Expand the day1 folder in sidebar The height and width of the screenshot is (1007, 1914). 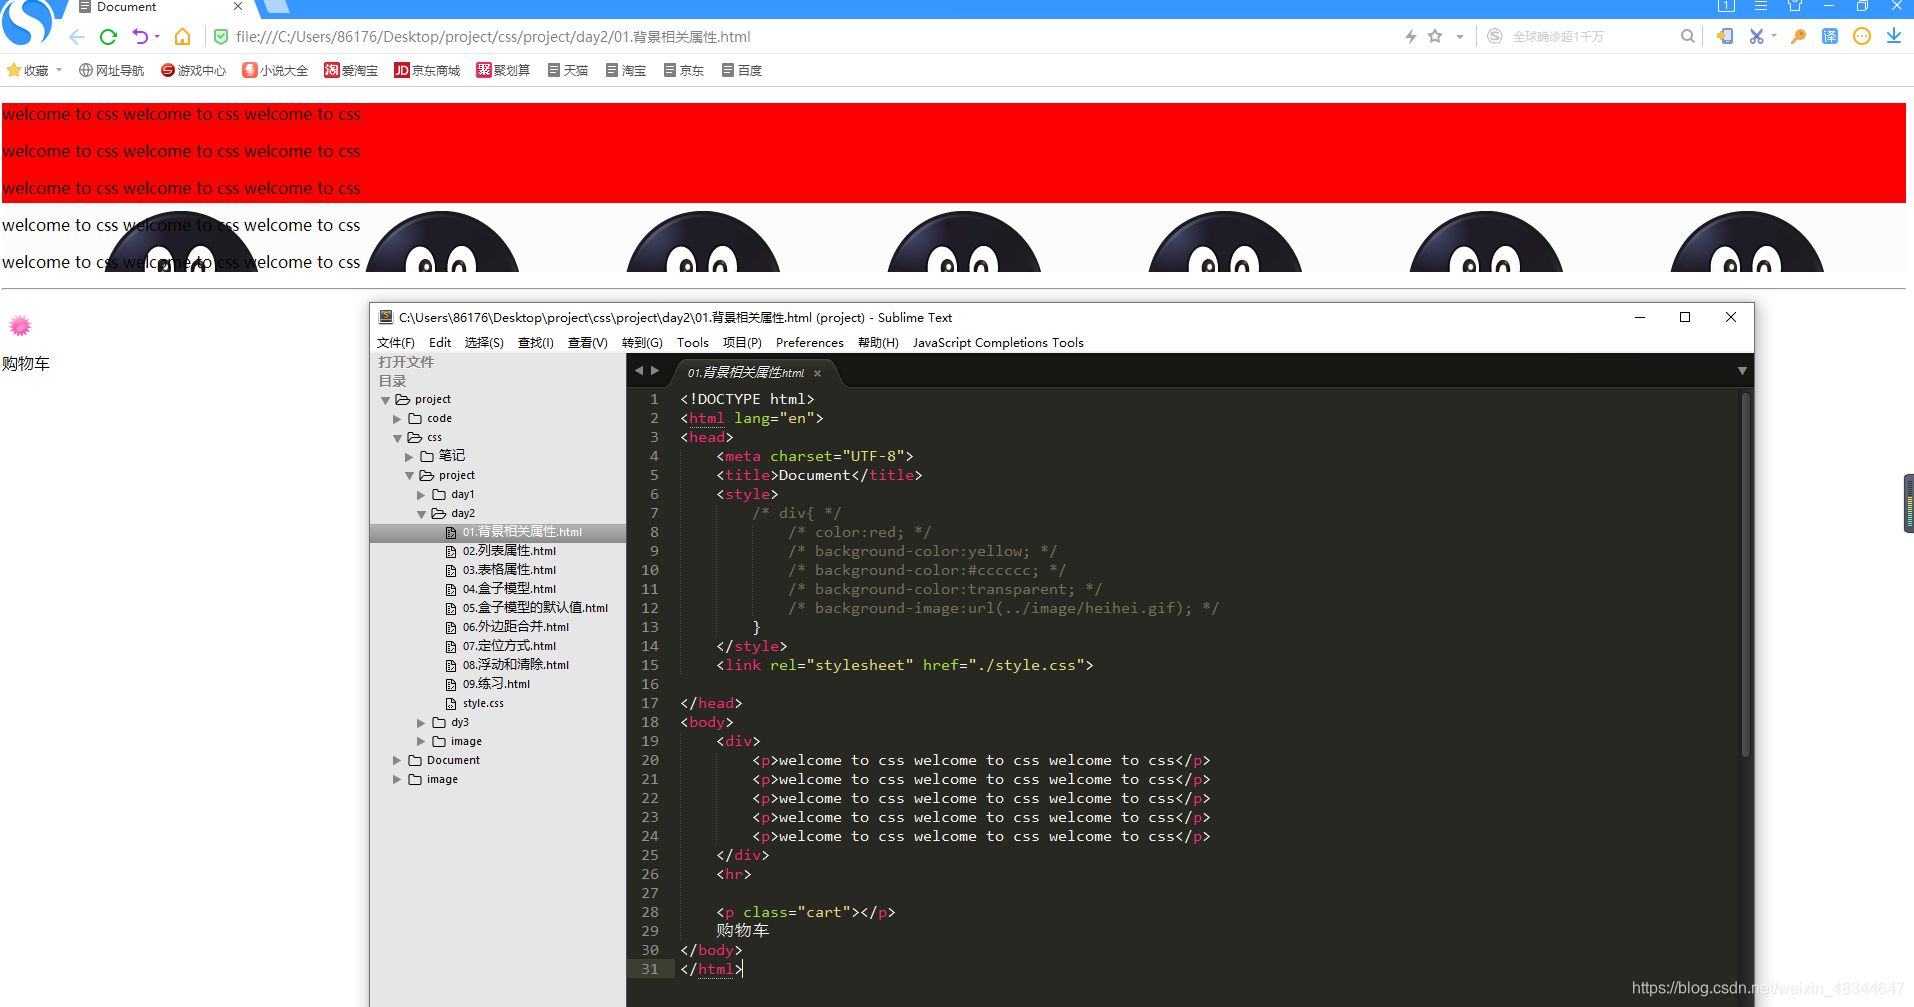pyautogui.click(x=421, y=495)
